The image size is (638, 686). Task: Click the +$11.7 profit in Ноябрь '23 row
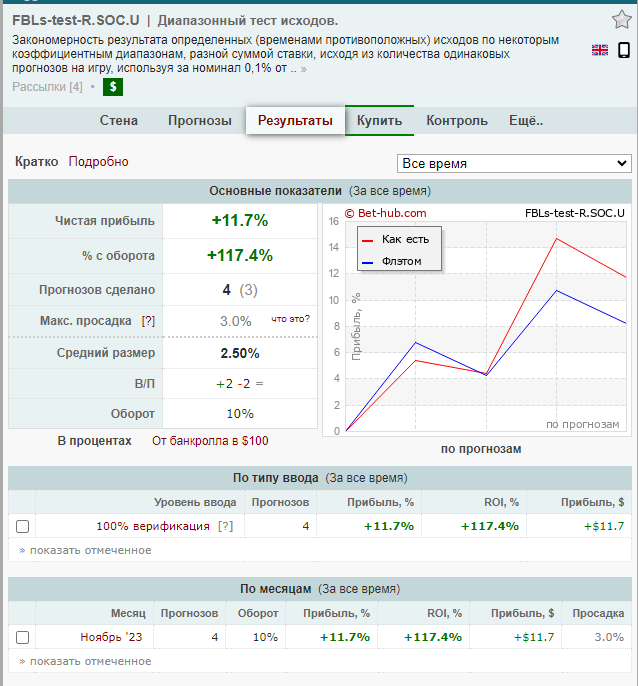[x=534, y=637]
